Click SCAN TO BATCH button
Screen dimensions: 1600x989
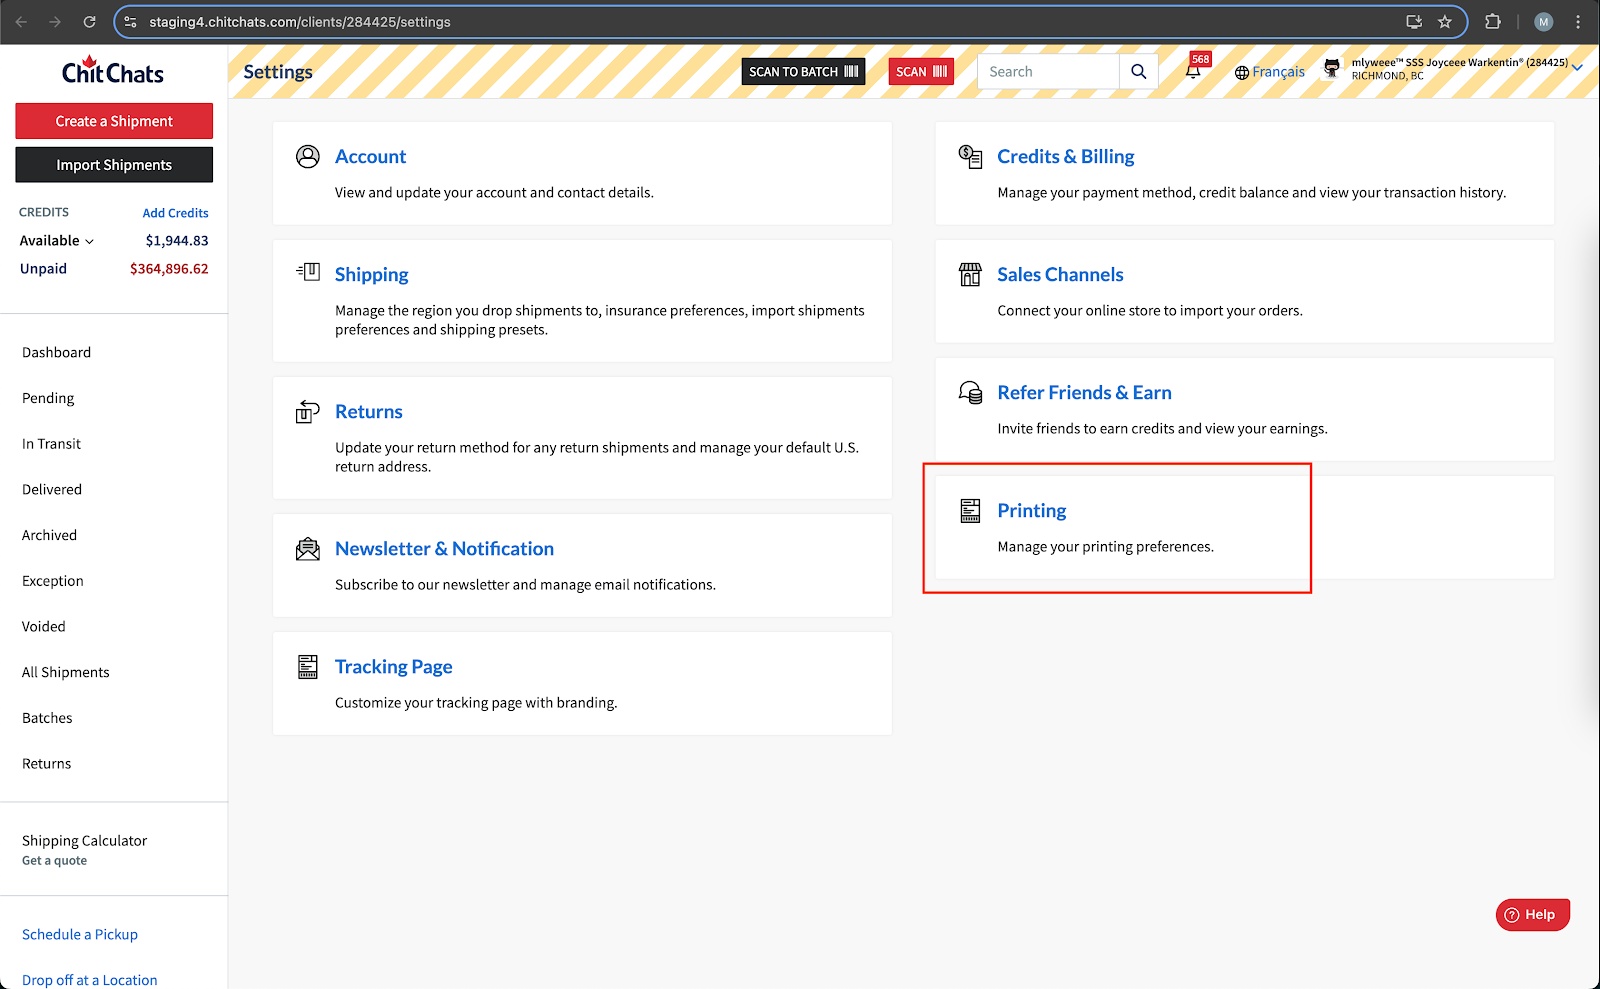[x=803, y=71]
